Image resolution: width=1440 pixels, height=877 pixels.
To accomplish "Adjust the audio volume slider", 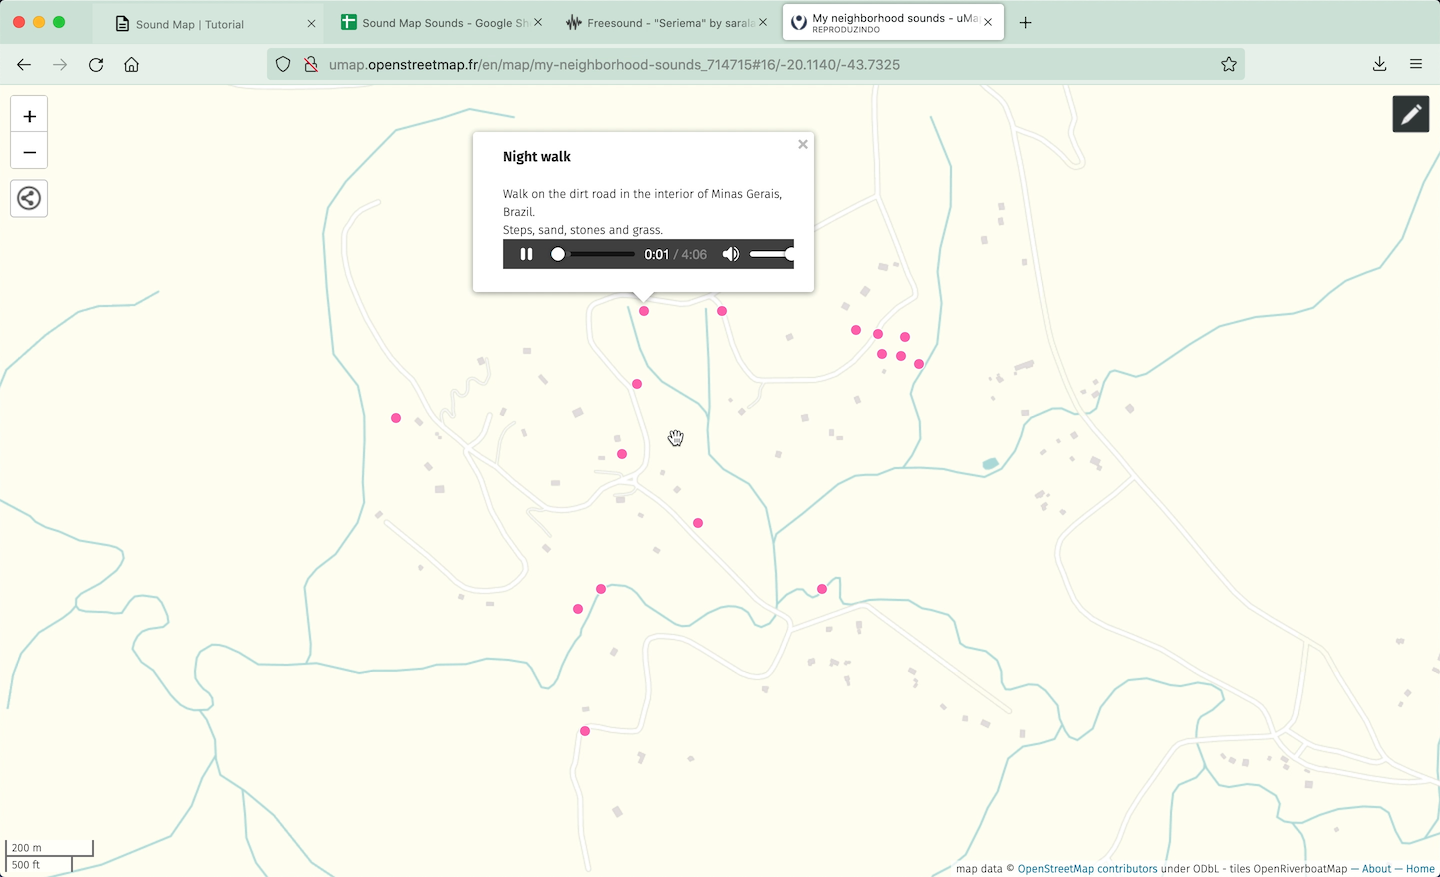I will [x=771, y=254].
